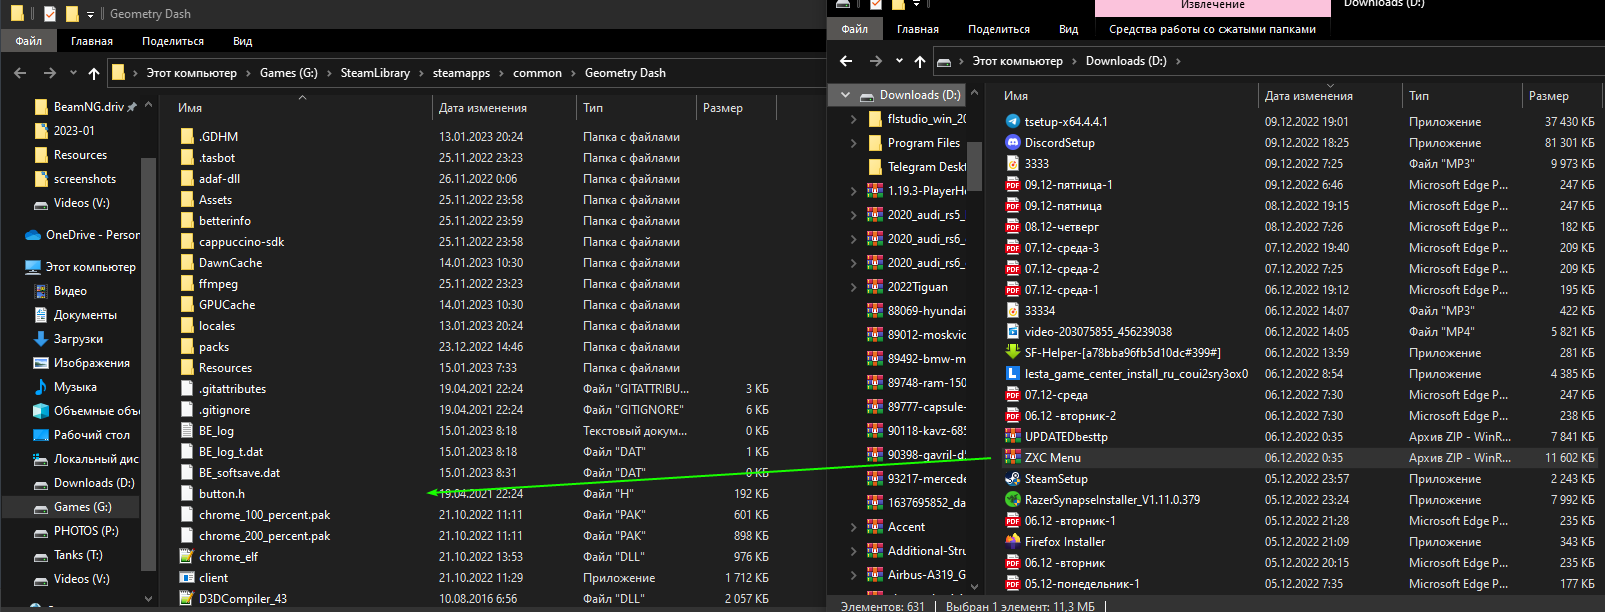
Task: Select the 09.12-пятница-1 PDF icon
Action: (x=1013, y=184)
